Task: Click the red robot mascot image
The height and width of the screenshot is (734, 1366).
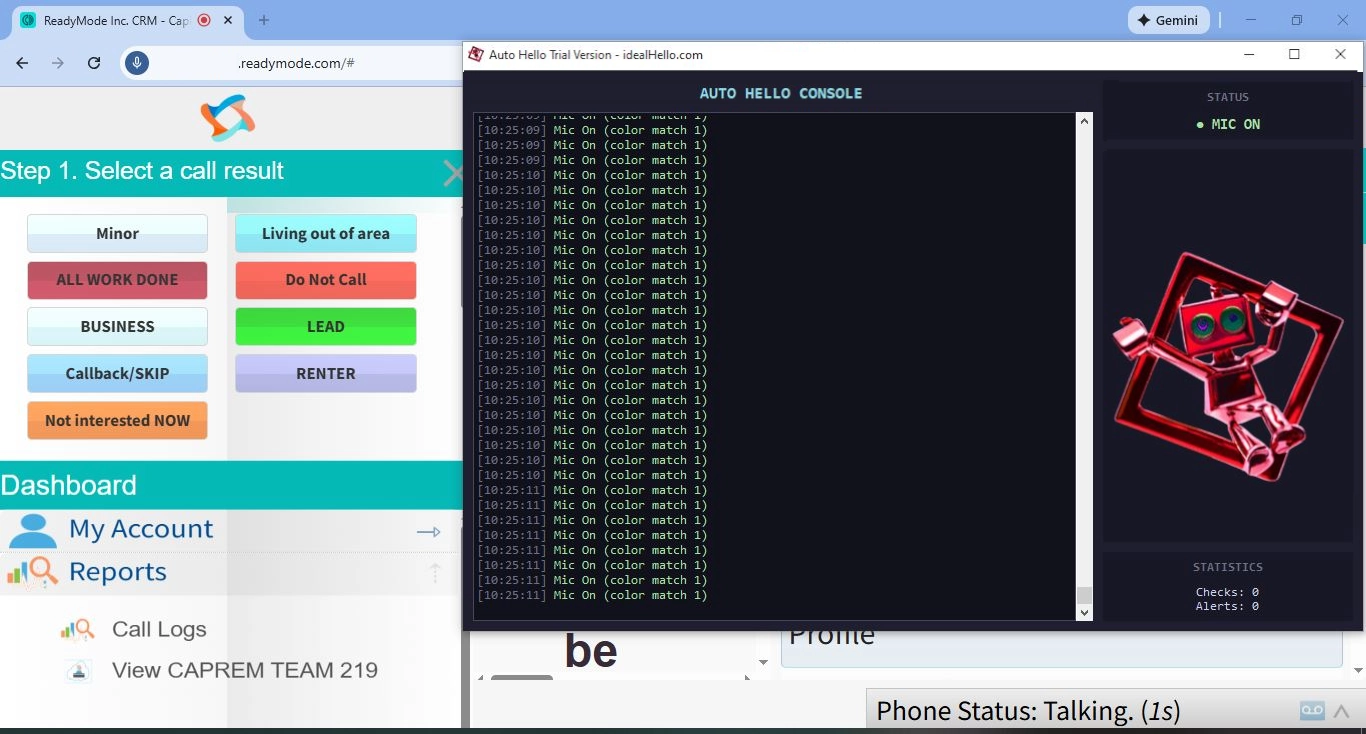Action: tap(1227, 365)
